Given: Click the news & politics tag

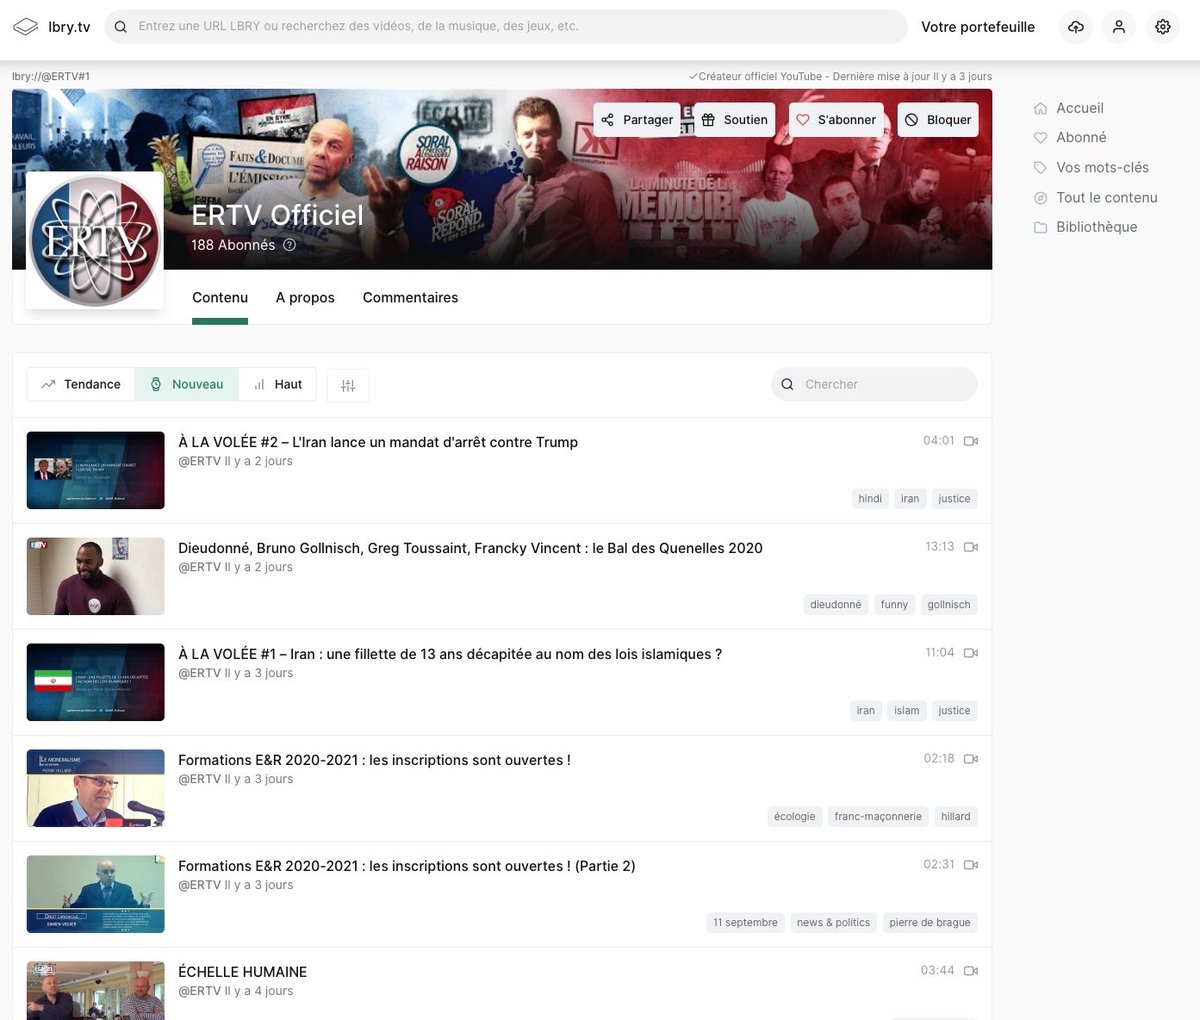Looking at the screenshot, I should 833,923.
